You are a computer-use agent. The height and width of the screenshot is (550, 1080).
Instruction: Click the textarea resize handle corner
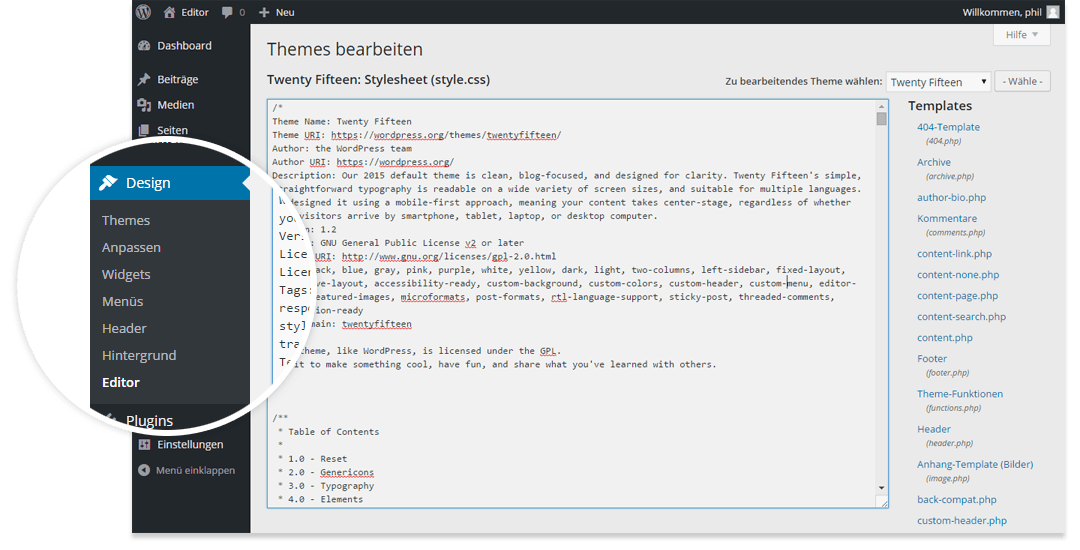pos(882,503)
